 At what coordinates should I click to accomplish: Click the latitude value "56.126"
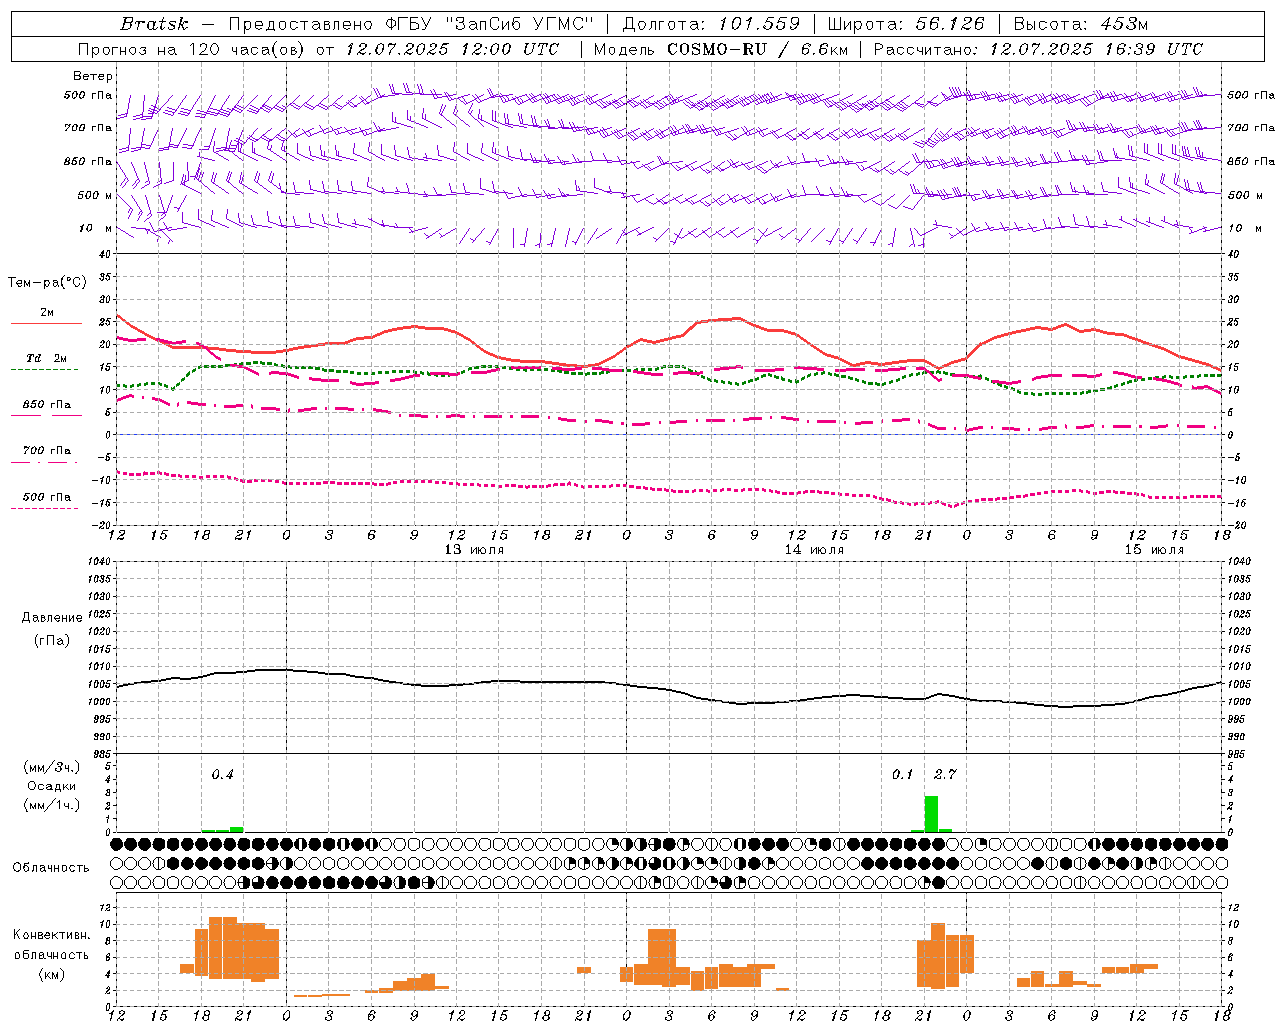click(950, 24)
